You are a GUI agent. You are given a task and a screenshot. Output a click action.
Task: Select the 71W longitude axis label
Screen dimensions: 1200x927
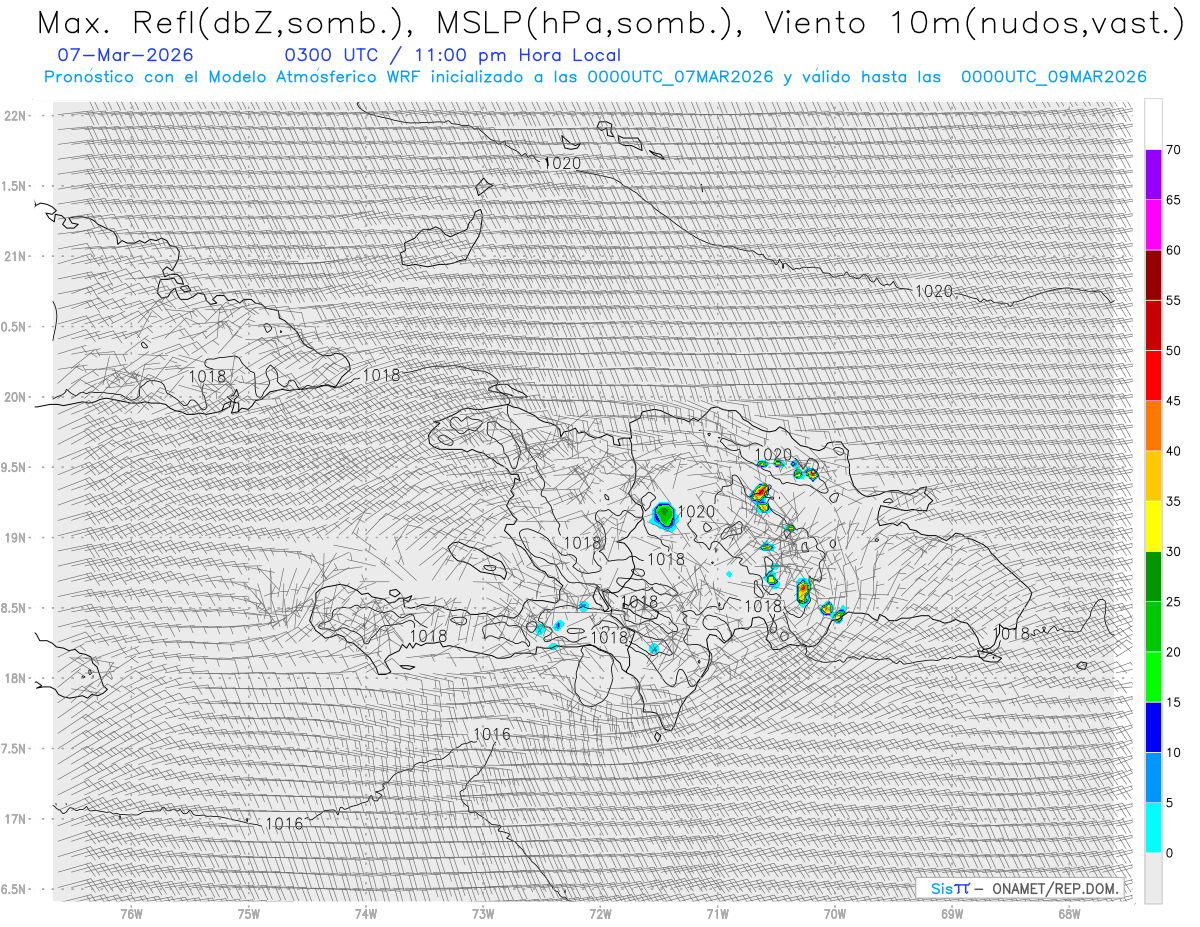tap(717, 914)
